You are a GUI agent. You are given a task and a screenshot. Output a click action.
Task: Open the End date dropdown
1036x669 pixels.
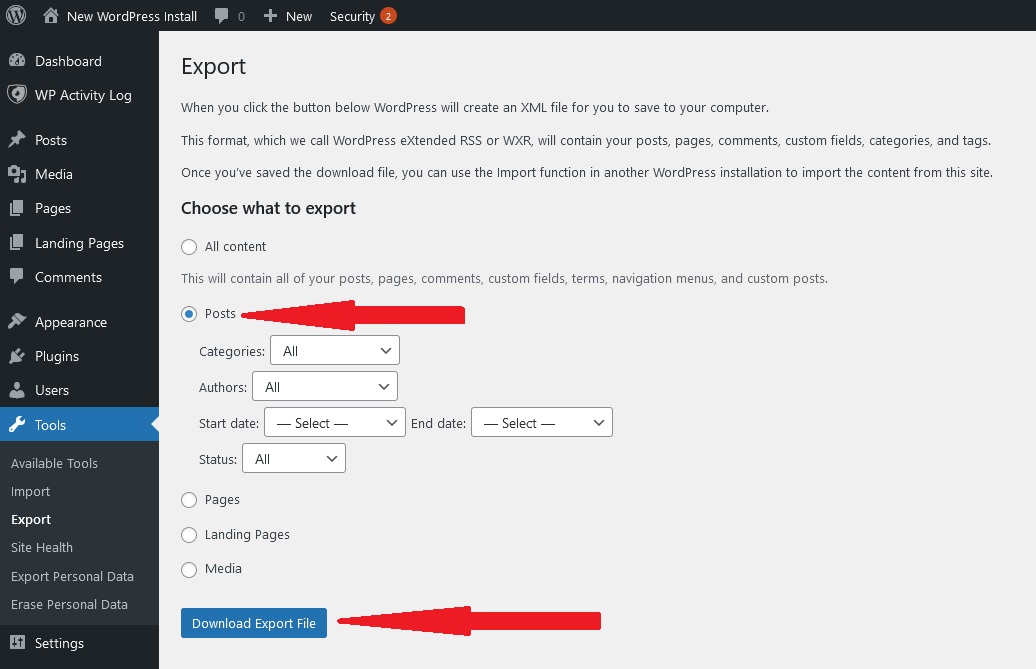[542, 423]
